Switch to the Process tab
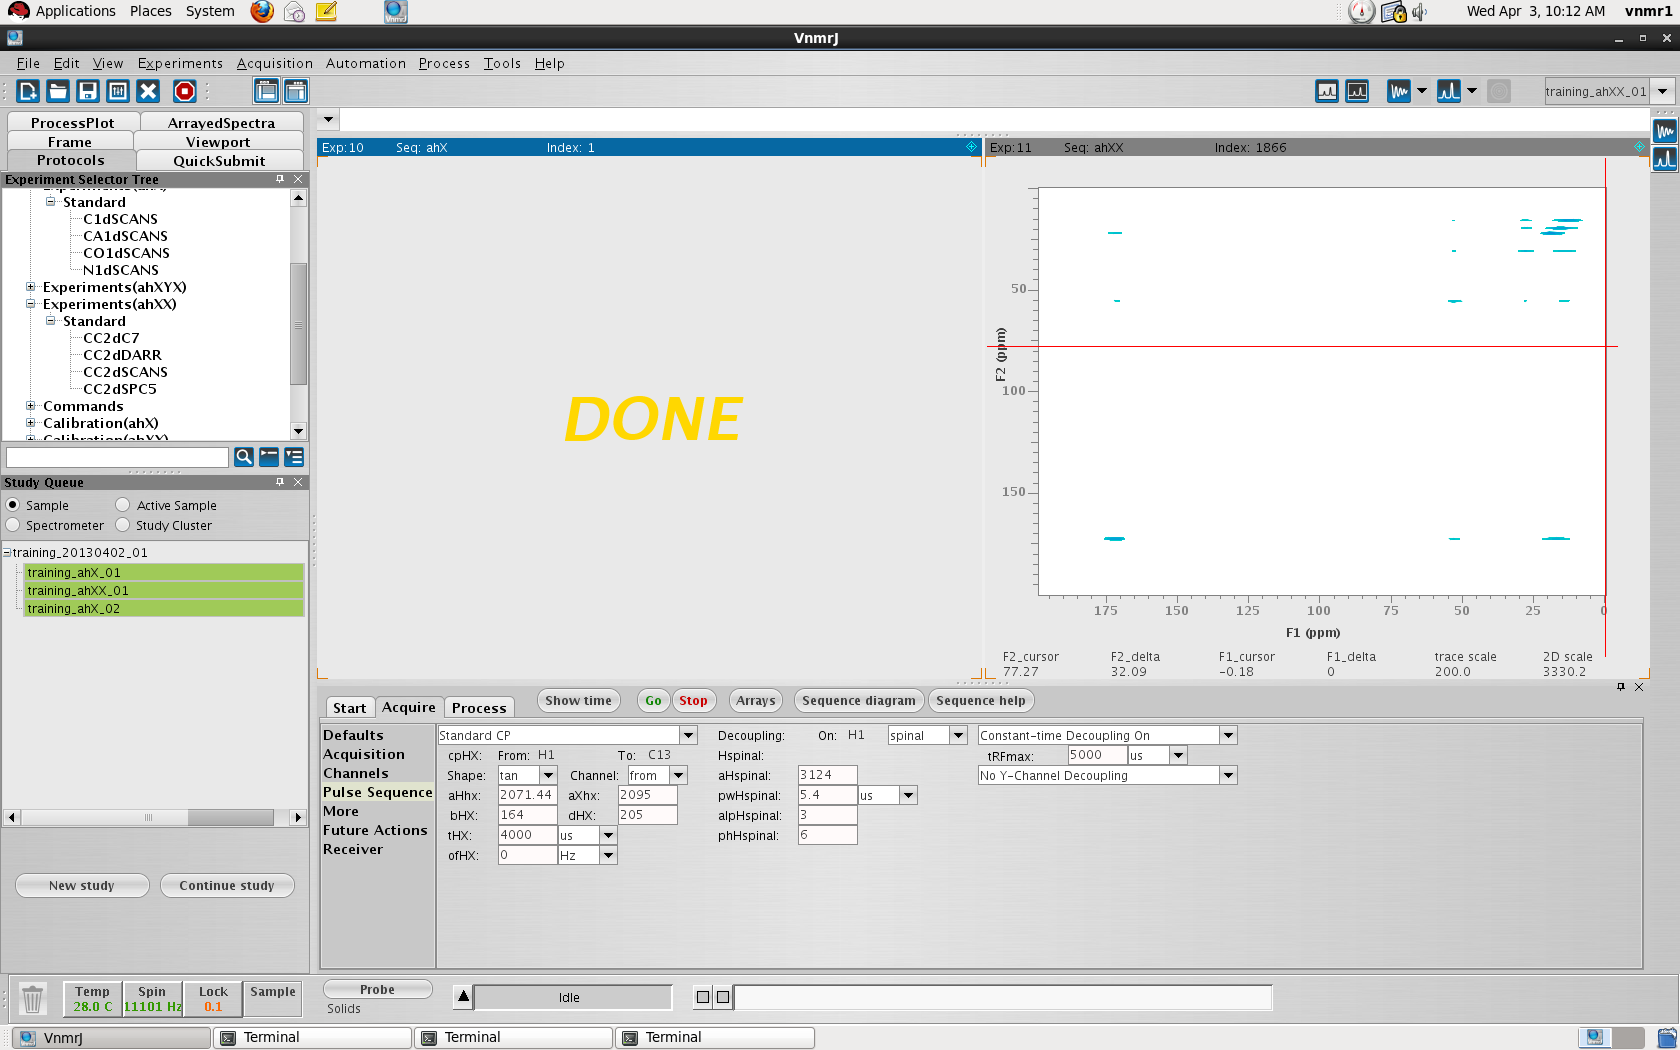 (479, 708)
